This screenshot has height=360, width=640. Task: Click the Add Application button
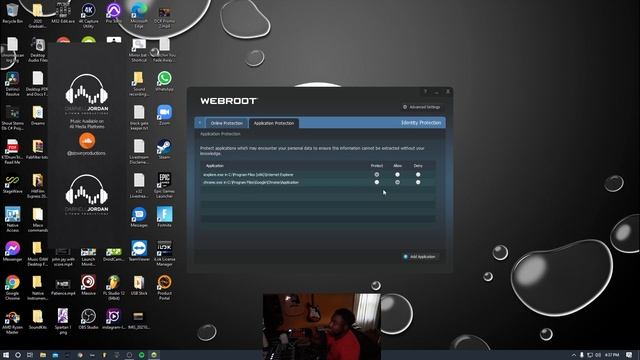tap(420, 257)
